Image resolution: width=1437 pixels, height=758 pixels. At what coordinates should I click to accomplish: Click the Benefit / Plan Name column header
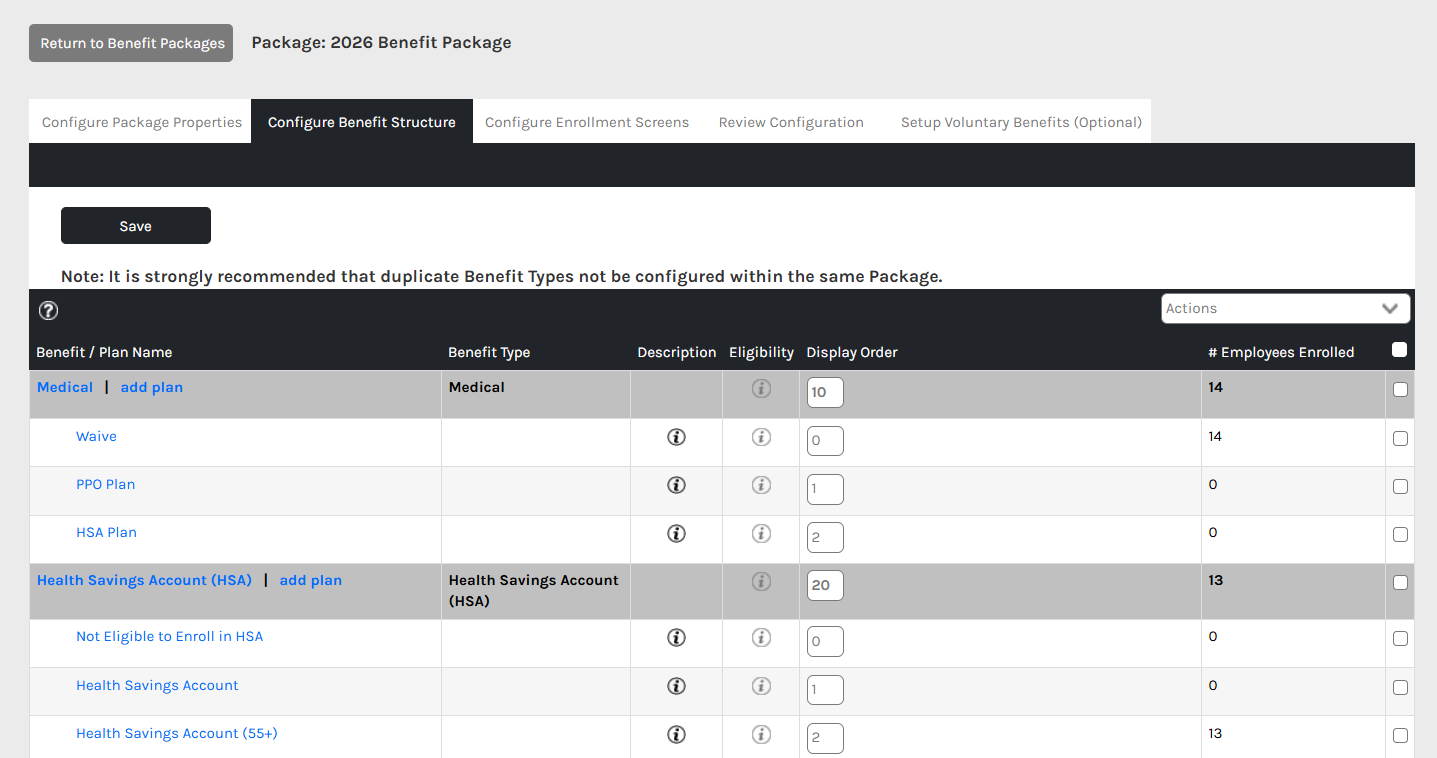(x=104, y=352)
